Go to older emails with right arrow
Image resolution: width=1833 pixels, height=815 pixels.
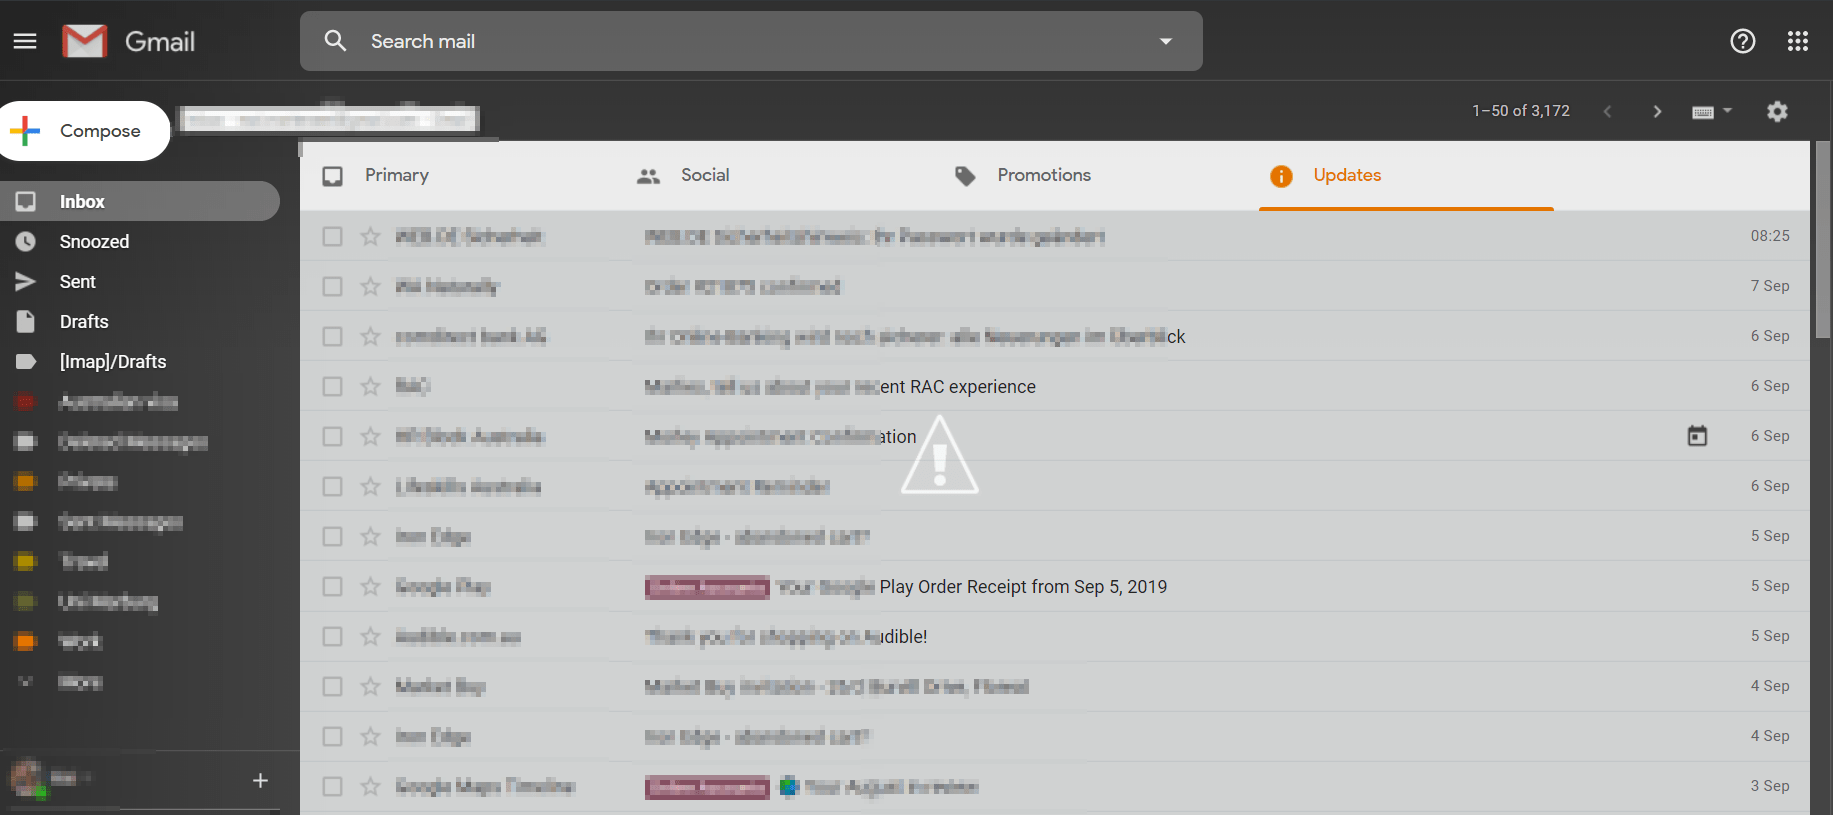pos(1657,111)
